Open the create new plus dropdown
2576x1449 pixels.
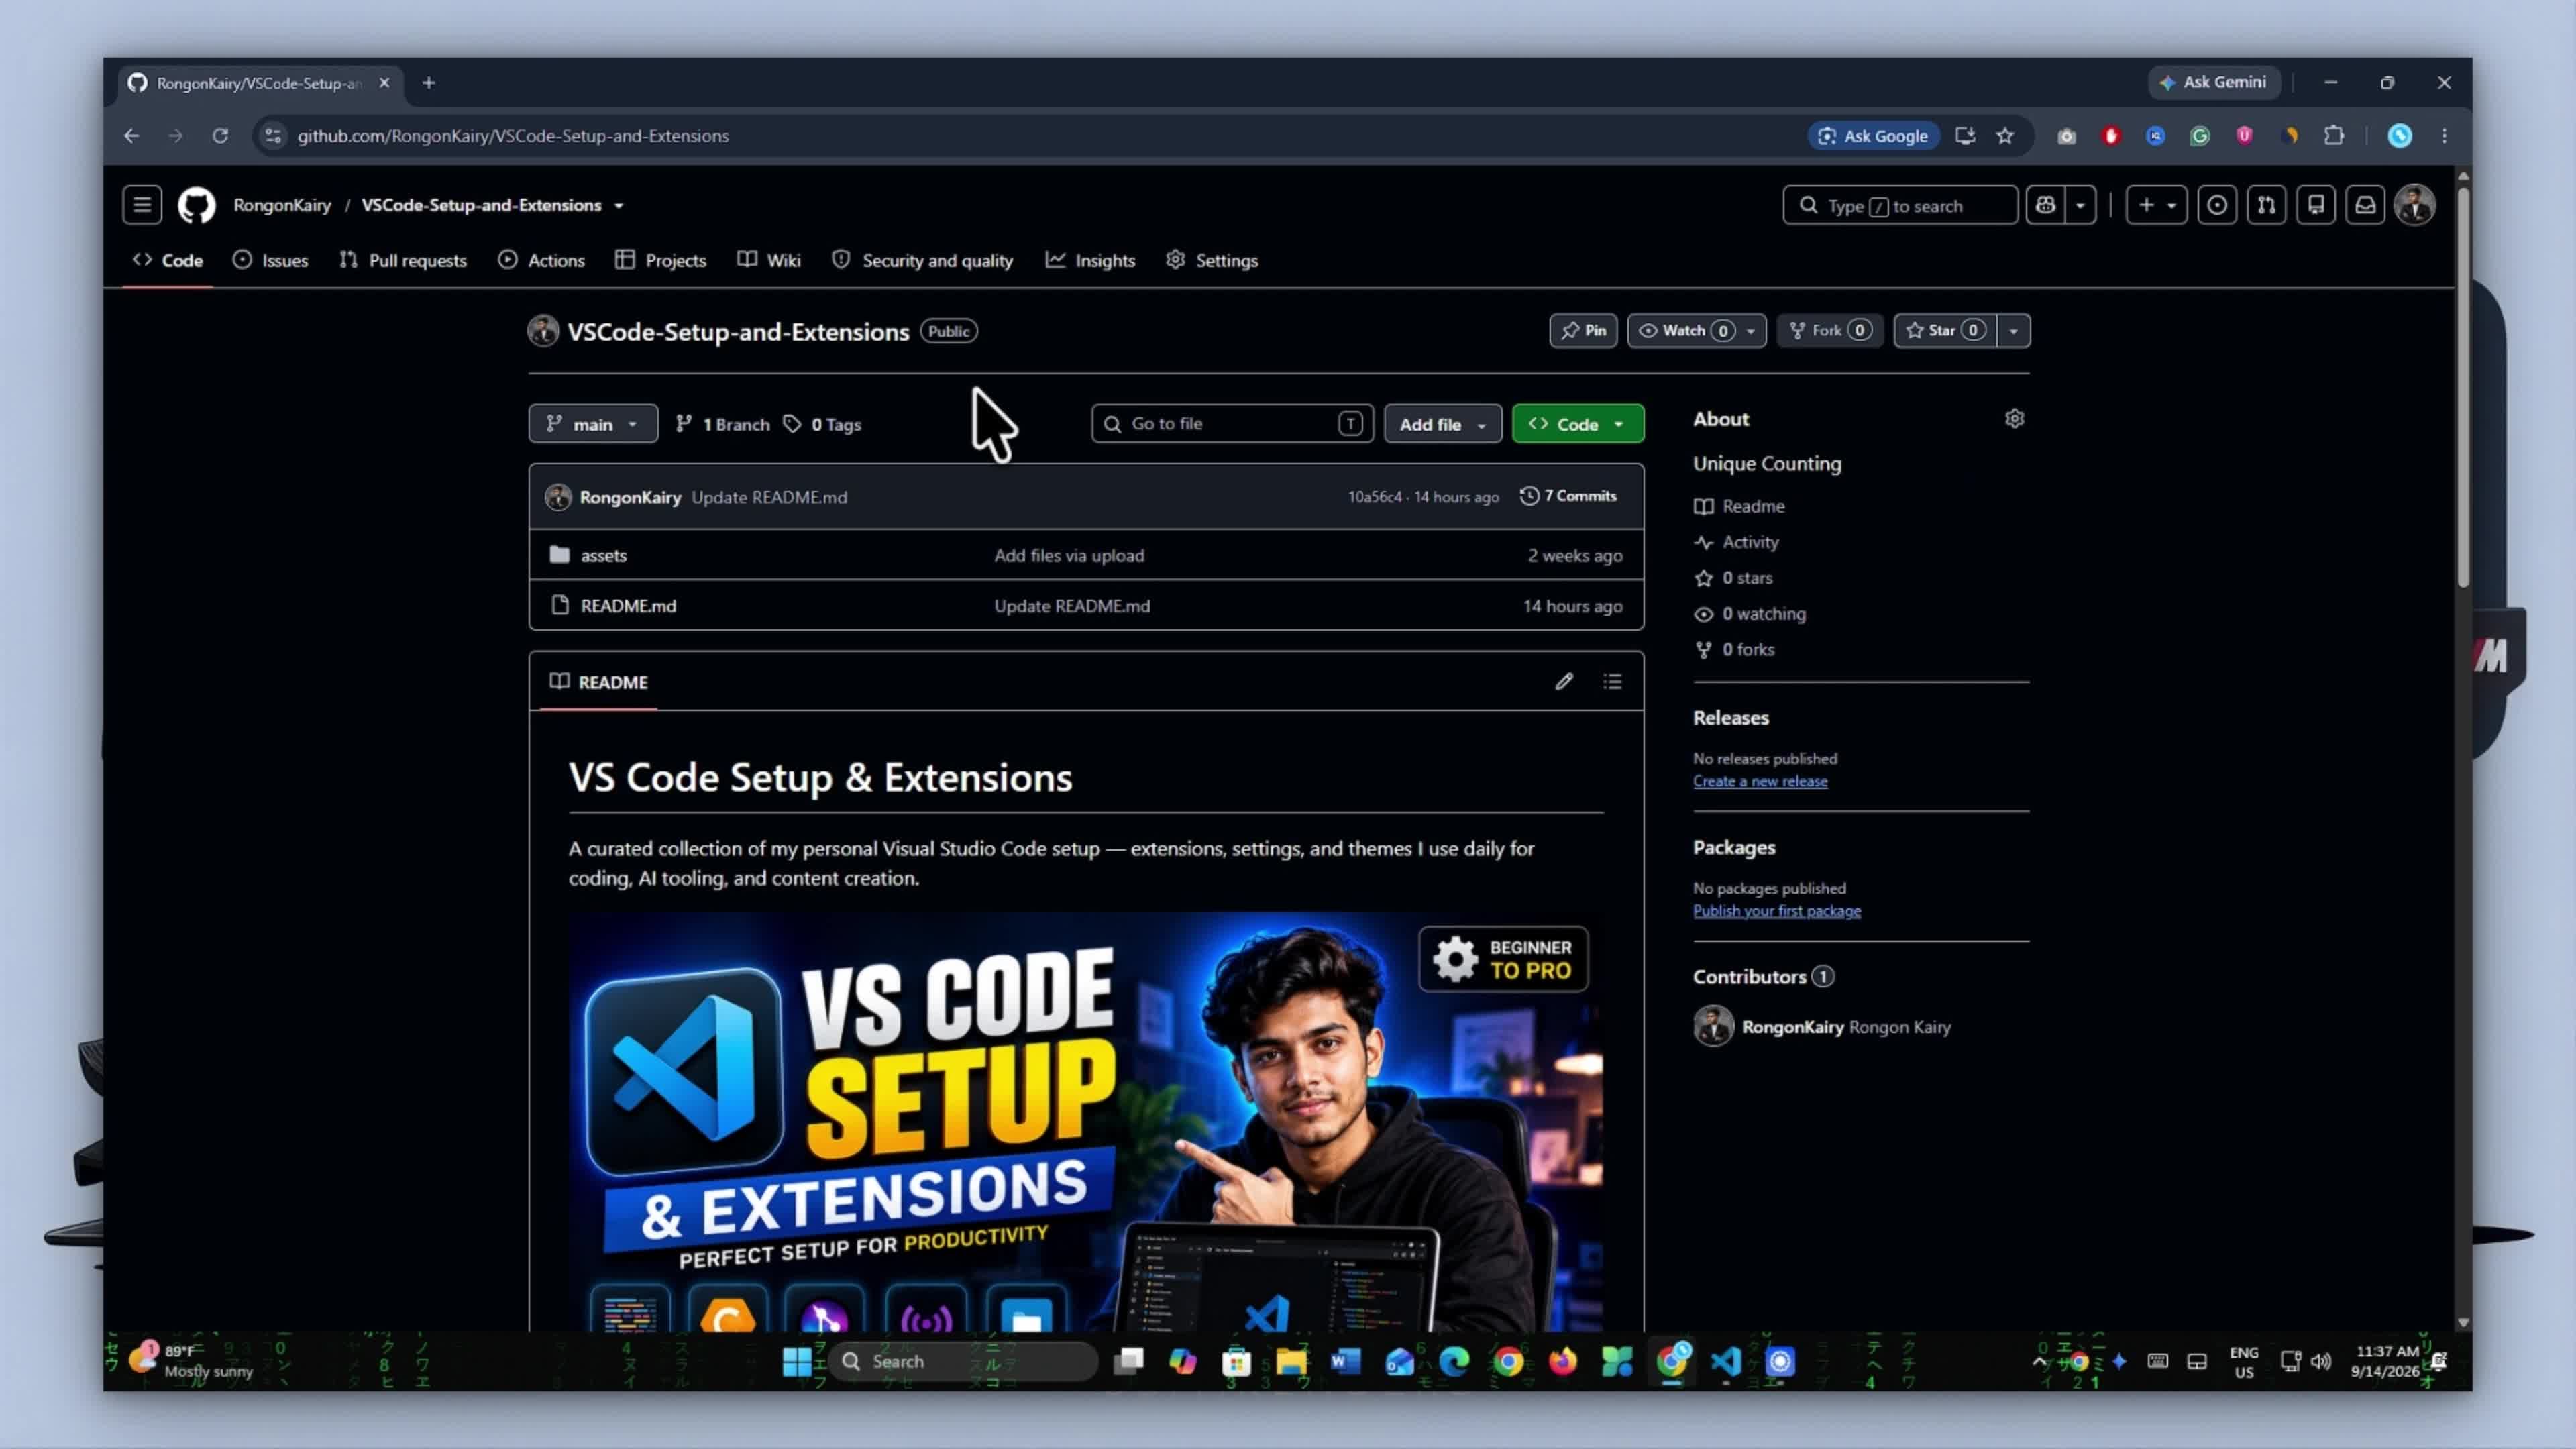(x=2156, y=205)
